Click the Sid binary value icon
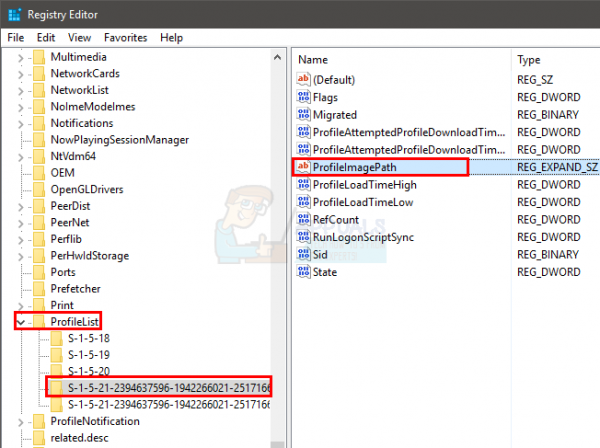600x448 pixels. pyautogui.click(x=303, y=254)
